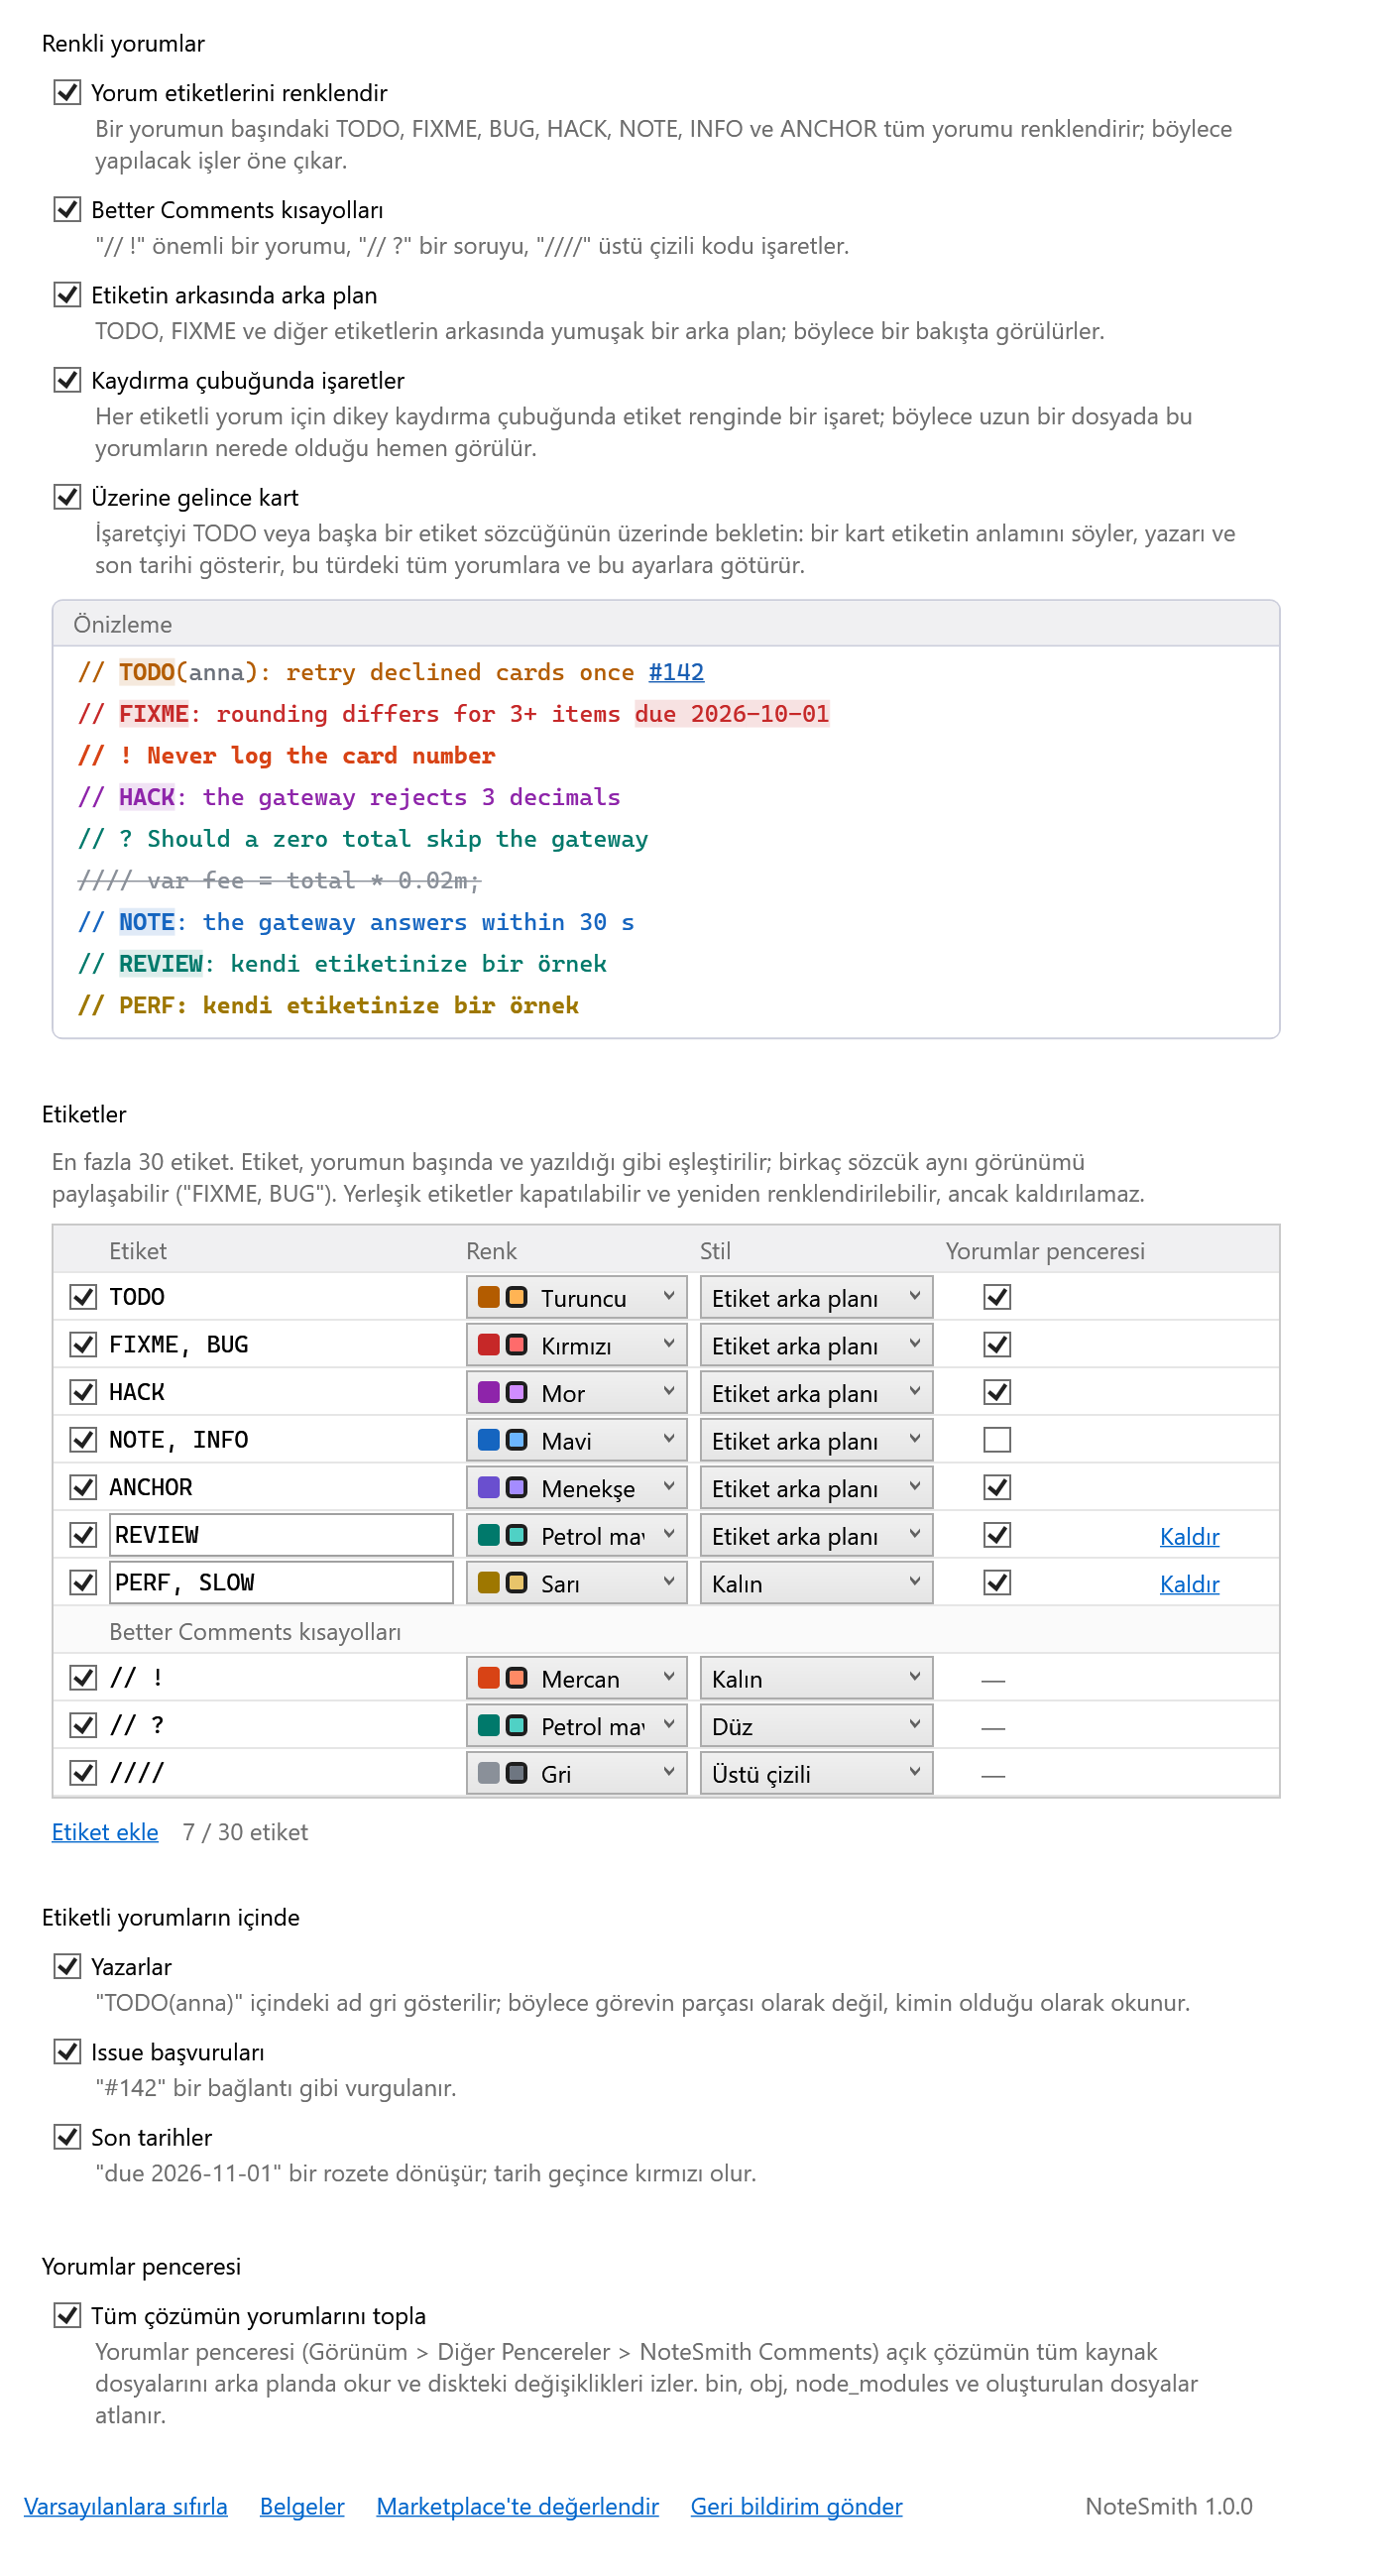
Task: Open the Düz style dropdown for // ?
Action: (816, 1726)
